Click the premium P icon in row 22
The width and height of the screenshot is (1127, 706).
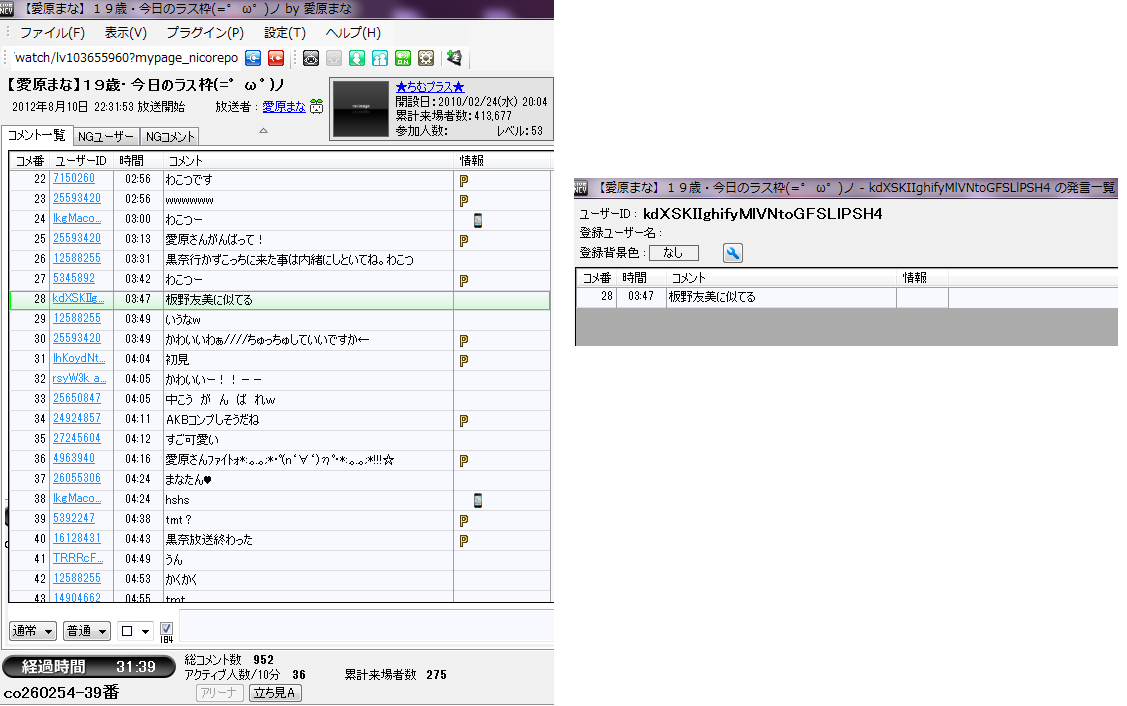pyautogui.click(x=464, y=180)
